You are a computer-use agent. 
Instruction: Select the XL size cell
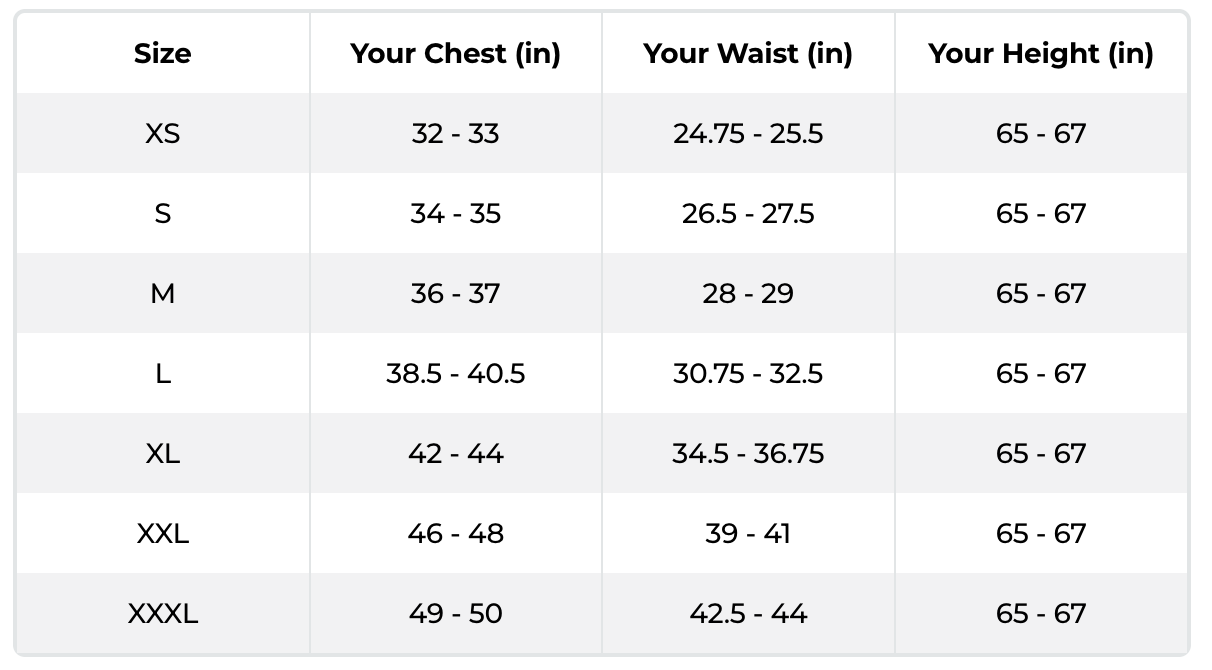pos(162,453)
